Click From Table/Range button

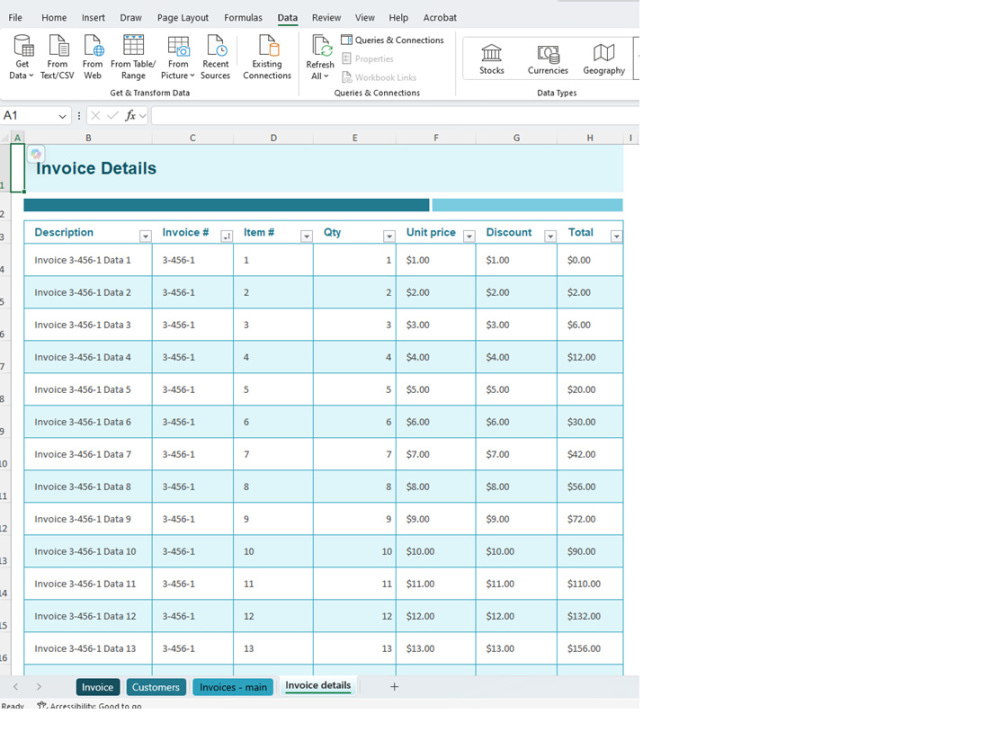[133, 57]
